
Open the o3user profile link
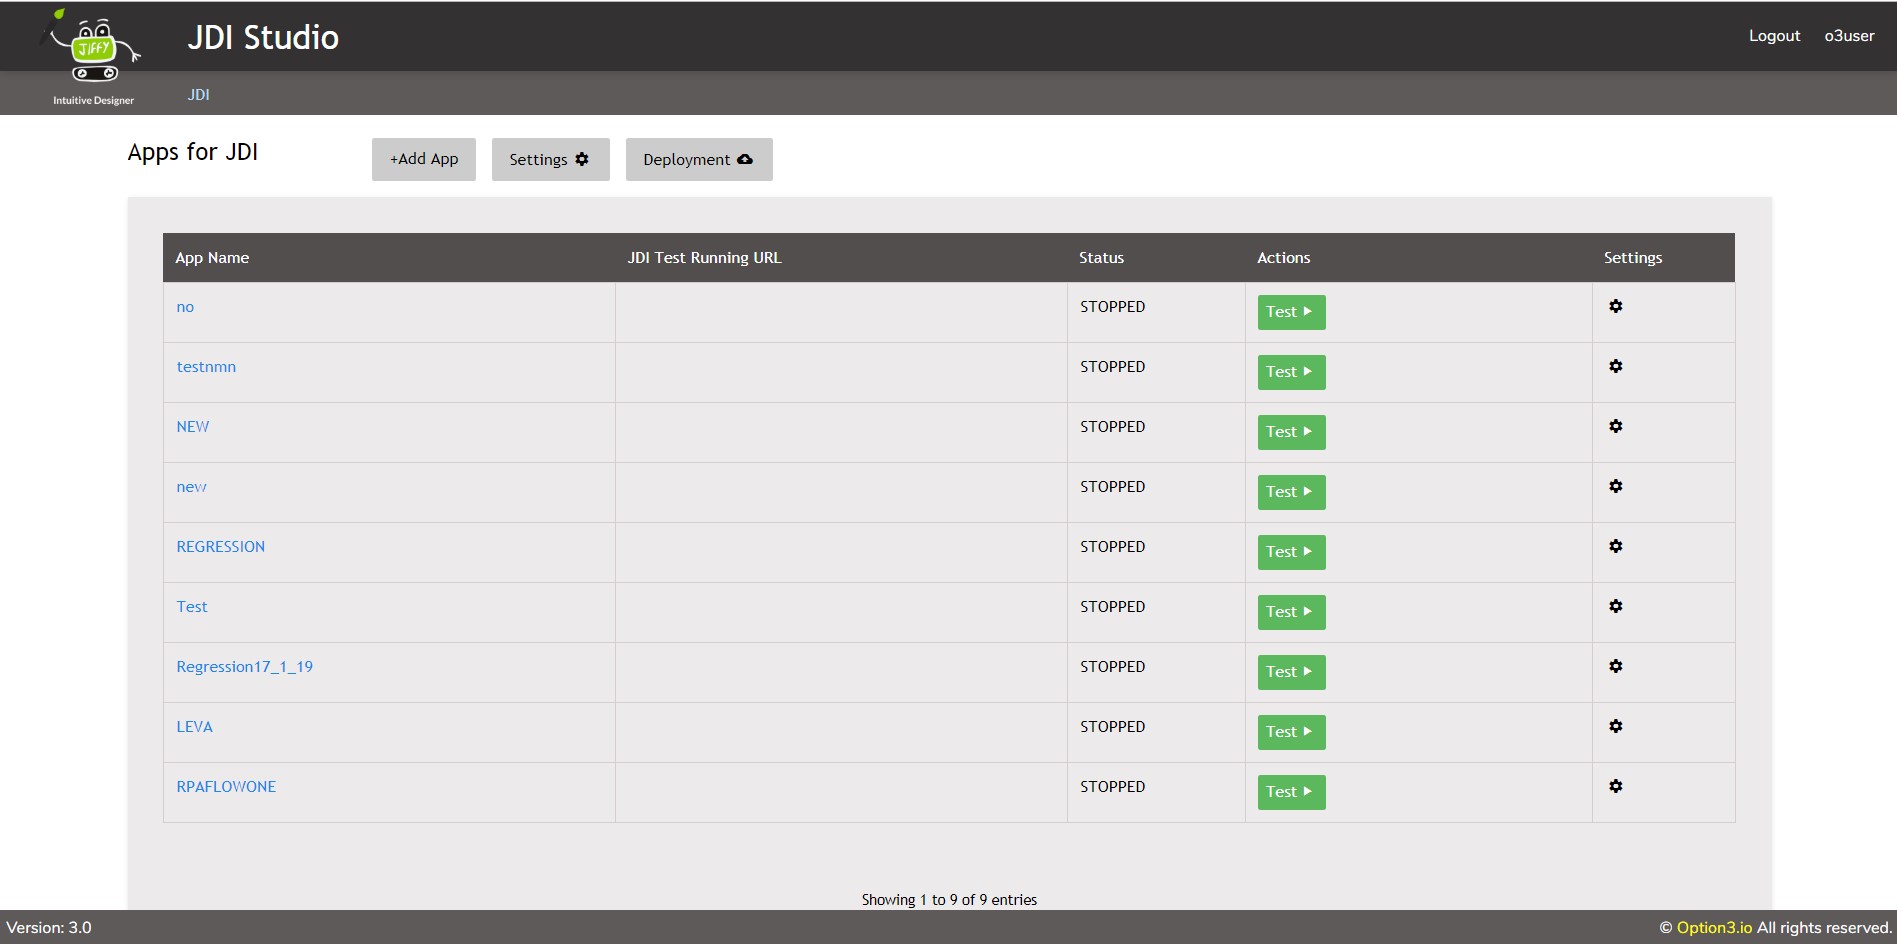pos(1849,36)
